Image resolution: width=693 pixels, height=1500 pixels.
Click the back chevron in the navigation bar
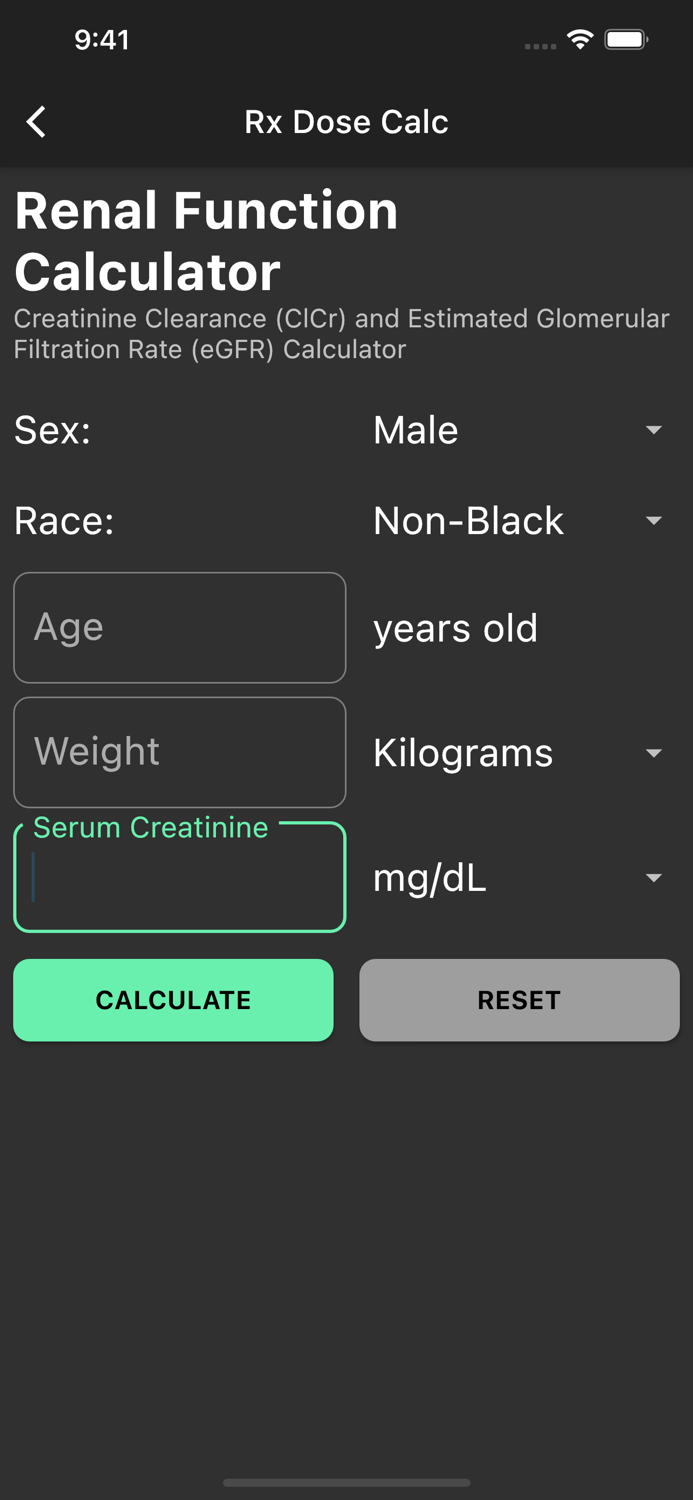[36, 121]
